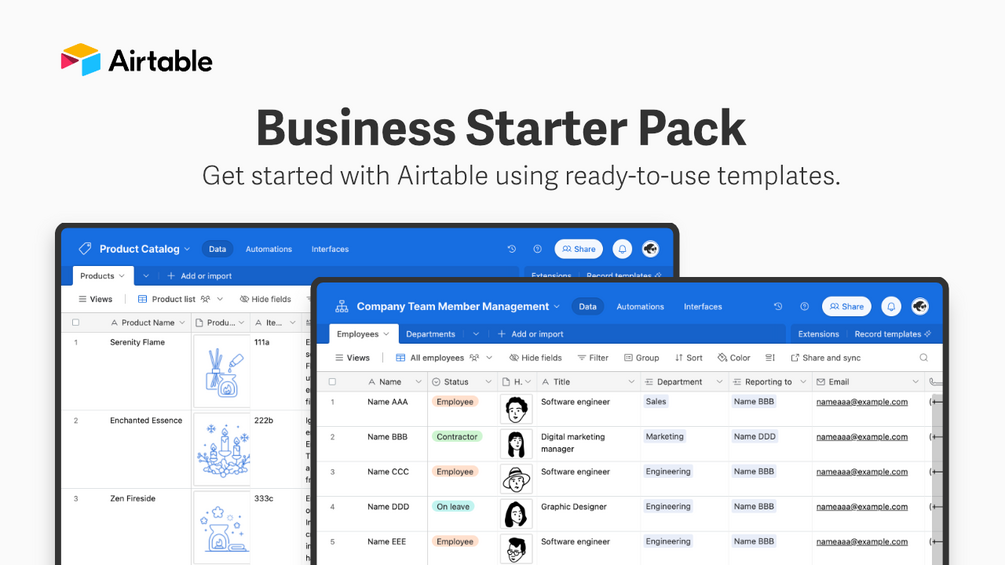Viewport: 1005px width, 565px height.
Task: Open headshot thumbnail of Name CCC
Action: (516, 479)
